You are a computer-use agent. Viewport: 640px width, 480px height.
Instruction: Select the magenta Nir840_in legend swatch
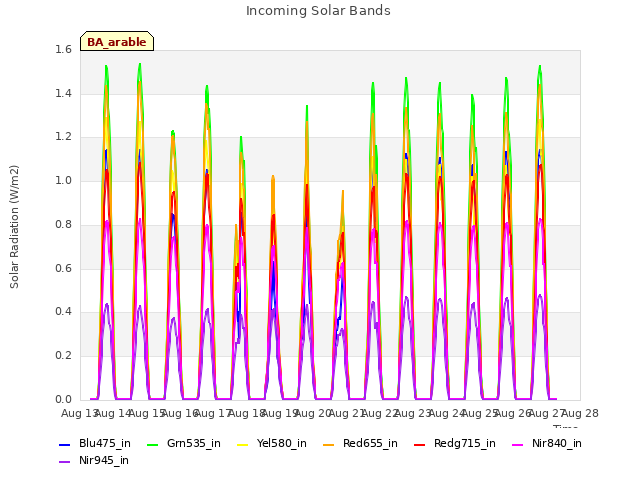[518, 445]
